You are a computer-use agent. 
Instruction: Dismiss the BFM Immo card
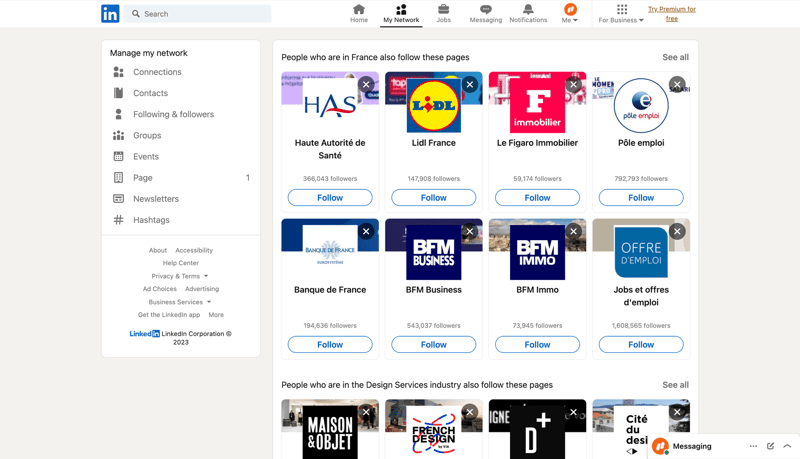(573, 231)
